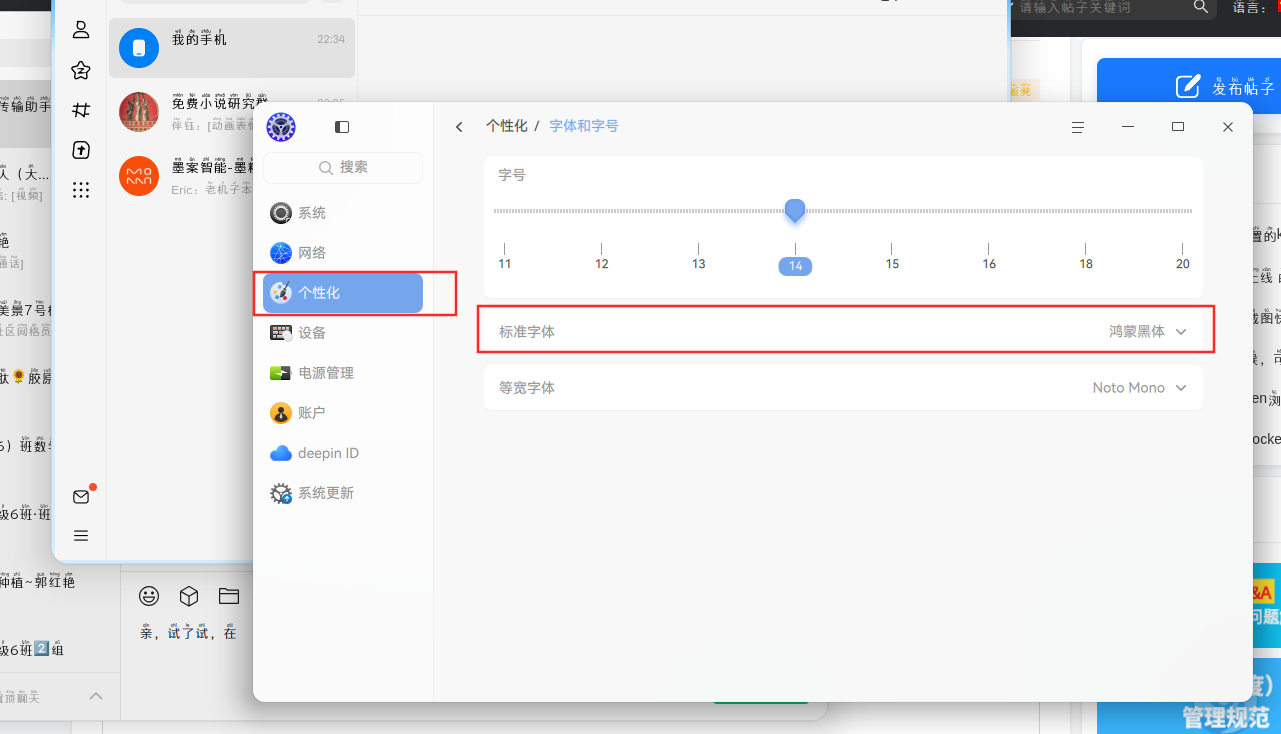Click the hashtag channels icon in chat sidebar
The width and height of the screenshot is (1281, 734).
[81, 110]
